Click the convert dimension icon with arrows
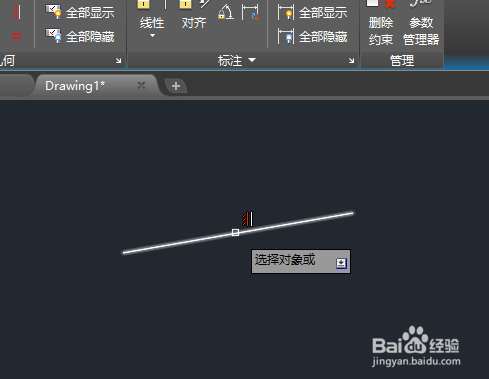Screen dimensions: 489x379 [x=250, y=12]
